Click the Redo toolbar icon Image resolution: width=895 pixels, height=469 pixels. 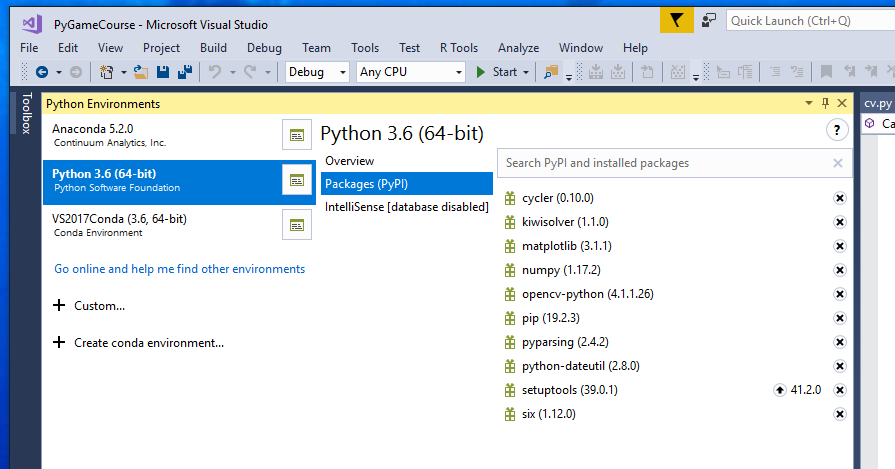coord(250,72)
